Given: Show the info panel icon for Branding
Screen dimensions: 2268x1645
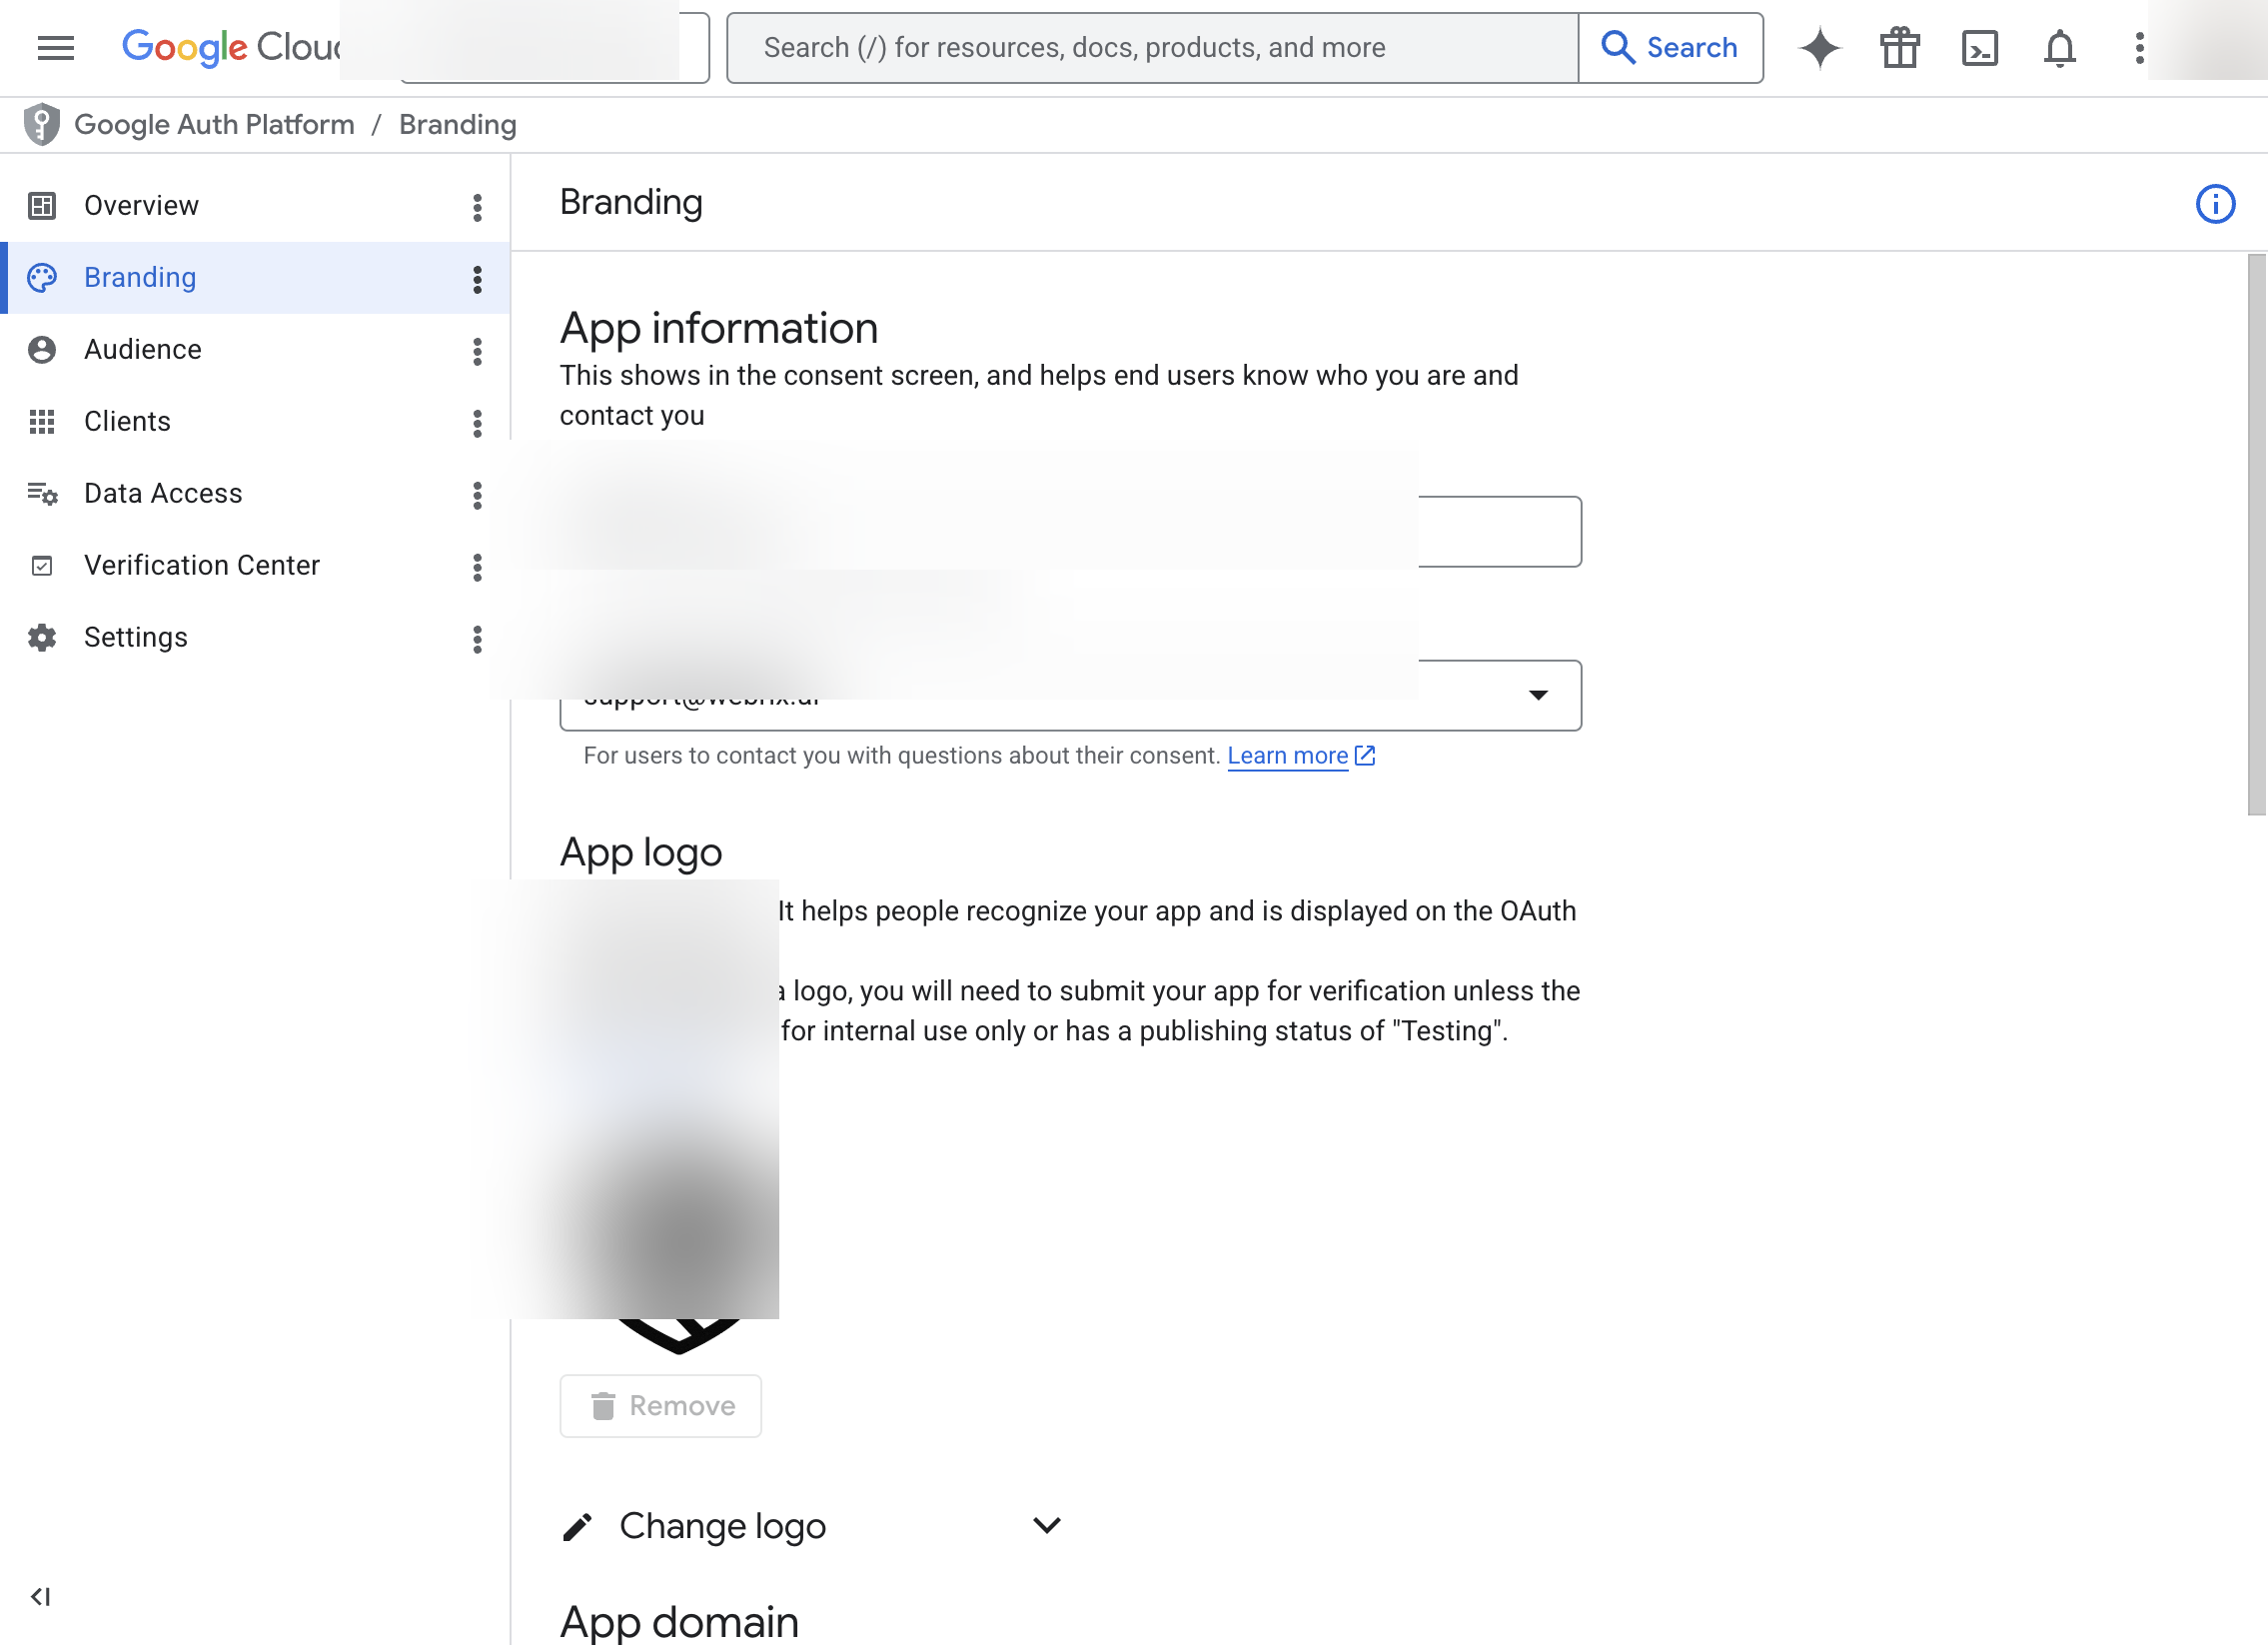Looking at the screenshot, I should tap(2215, 204).
